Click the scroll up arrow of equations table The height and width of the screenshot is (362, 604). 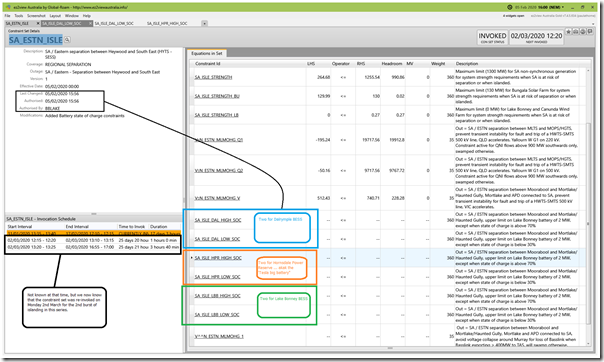[588, 71]
